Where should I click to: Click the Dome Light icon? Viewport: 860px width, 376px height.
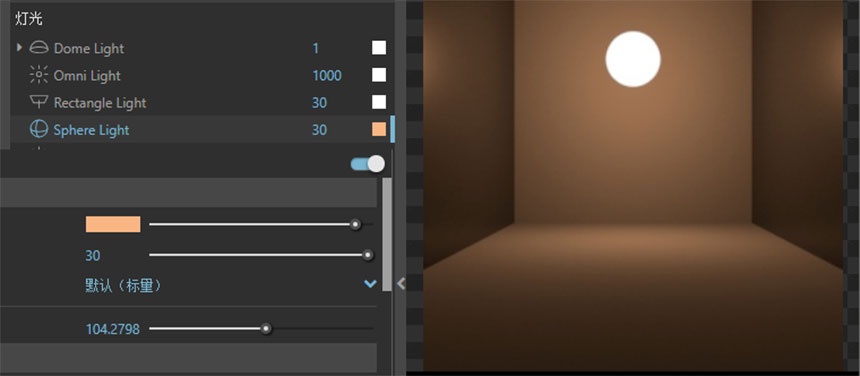(39, 48)
